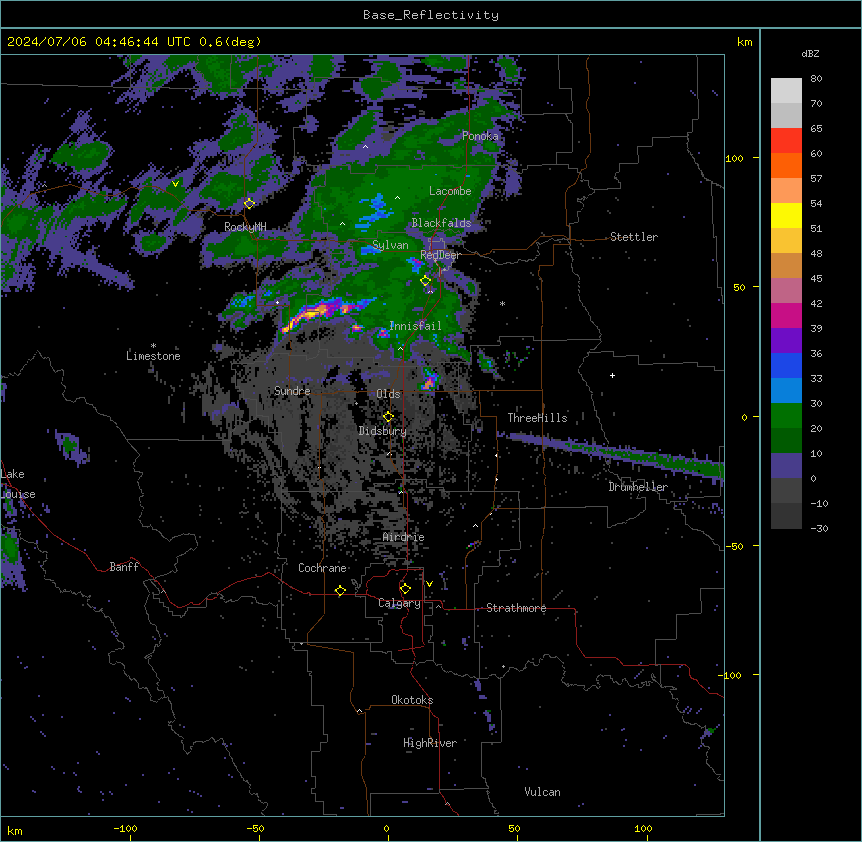Click the magenta 39-42 dBZ legend swatch
The width and height of the screenshot is (862, 842).
click(x=786, y=315)
